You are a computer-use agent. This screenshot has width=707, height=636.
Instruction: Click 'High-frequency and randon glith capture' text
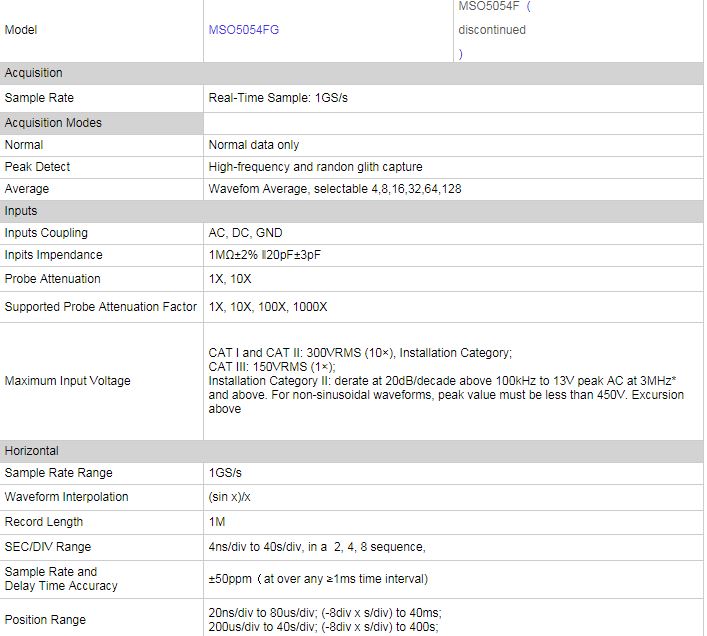316,167
